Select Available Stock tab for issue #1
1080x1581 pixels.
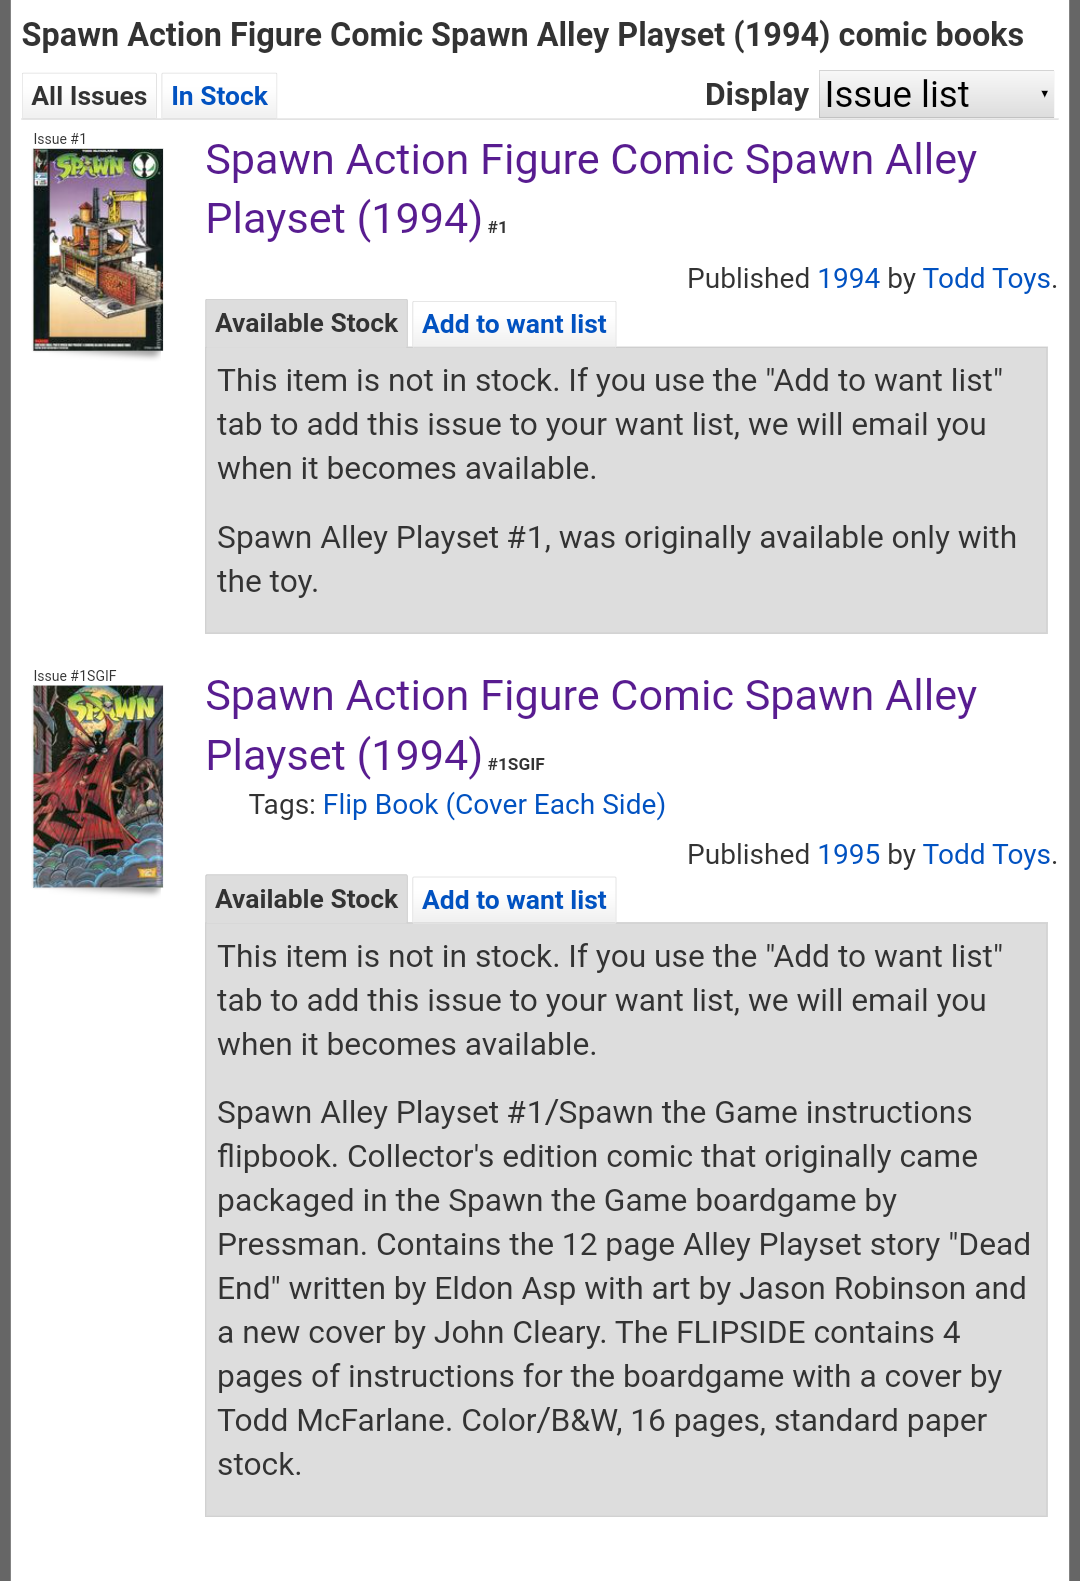pyautogui.click(x=306, y=323)
